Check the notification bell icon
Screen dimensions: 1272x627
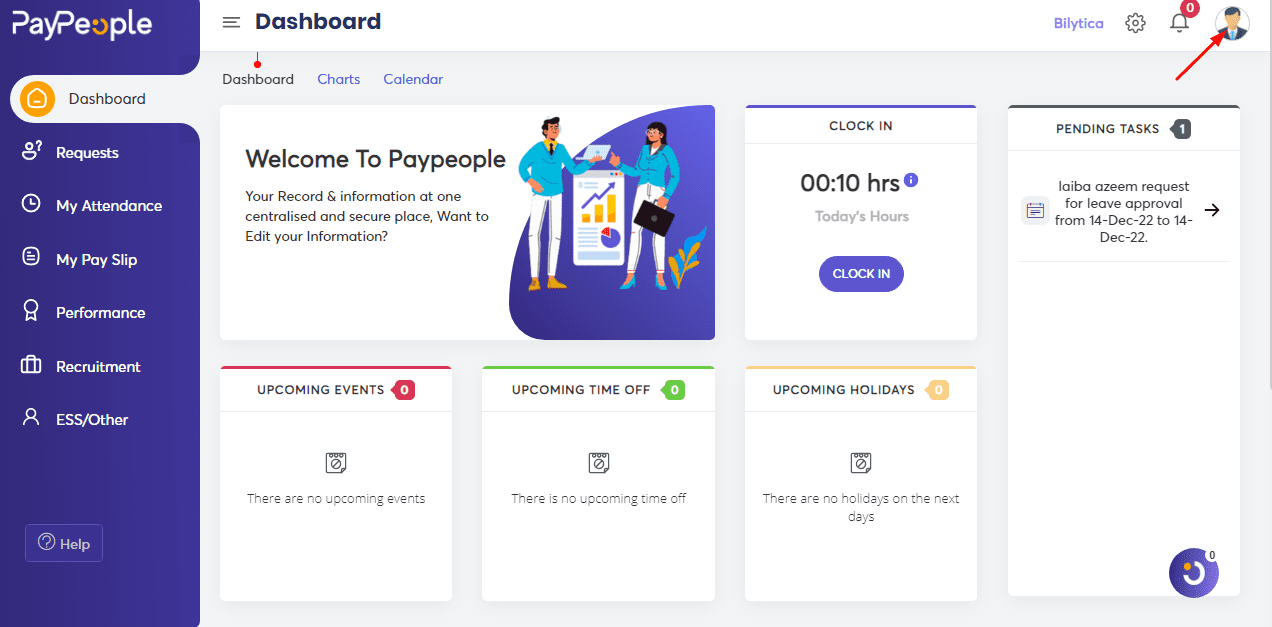[x=1180, y=22]
